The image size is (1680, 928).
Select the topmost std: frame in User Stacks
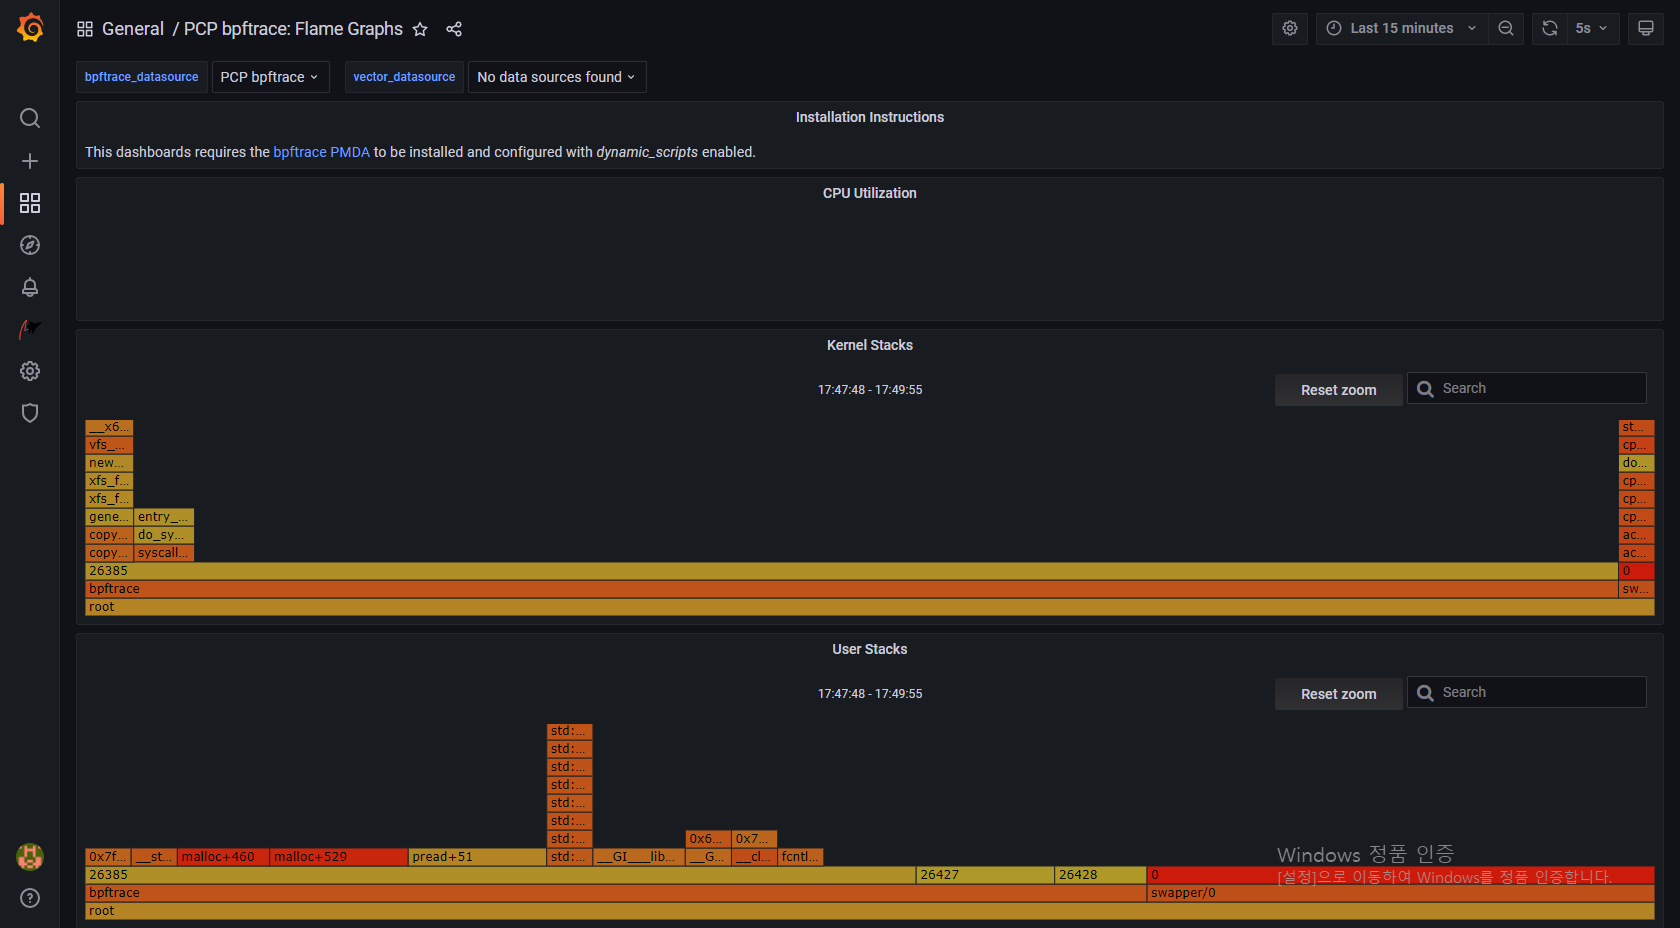[570, 731]
